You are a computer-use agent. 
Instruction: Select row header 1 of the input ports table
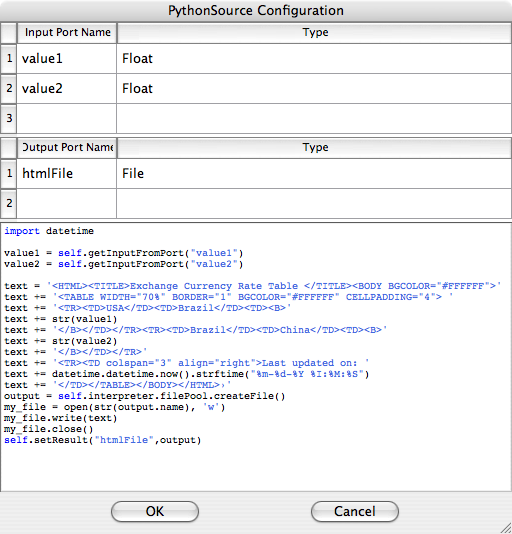pyautogui.click(x=9, y=59)
